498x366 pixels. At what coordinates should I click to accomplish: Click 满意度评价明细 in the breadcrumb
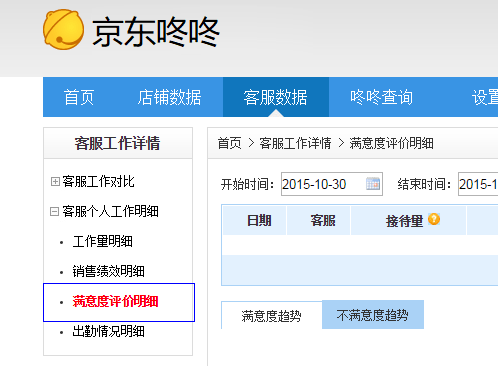[391, 143]
